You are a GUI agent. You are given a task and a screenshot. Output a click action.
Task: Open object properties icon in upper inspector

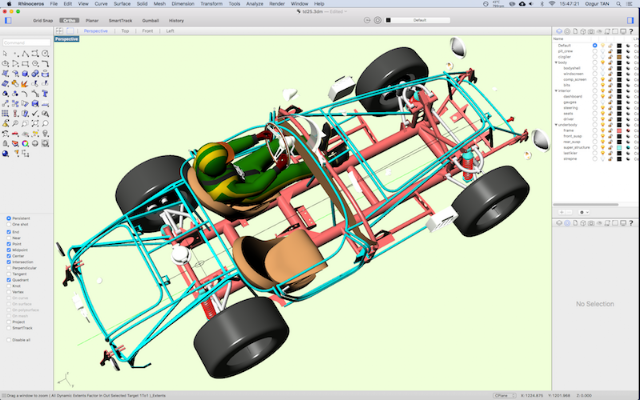point(567,31)
